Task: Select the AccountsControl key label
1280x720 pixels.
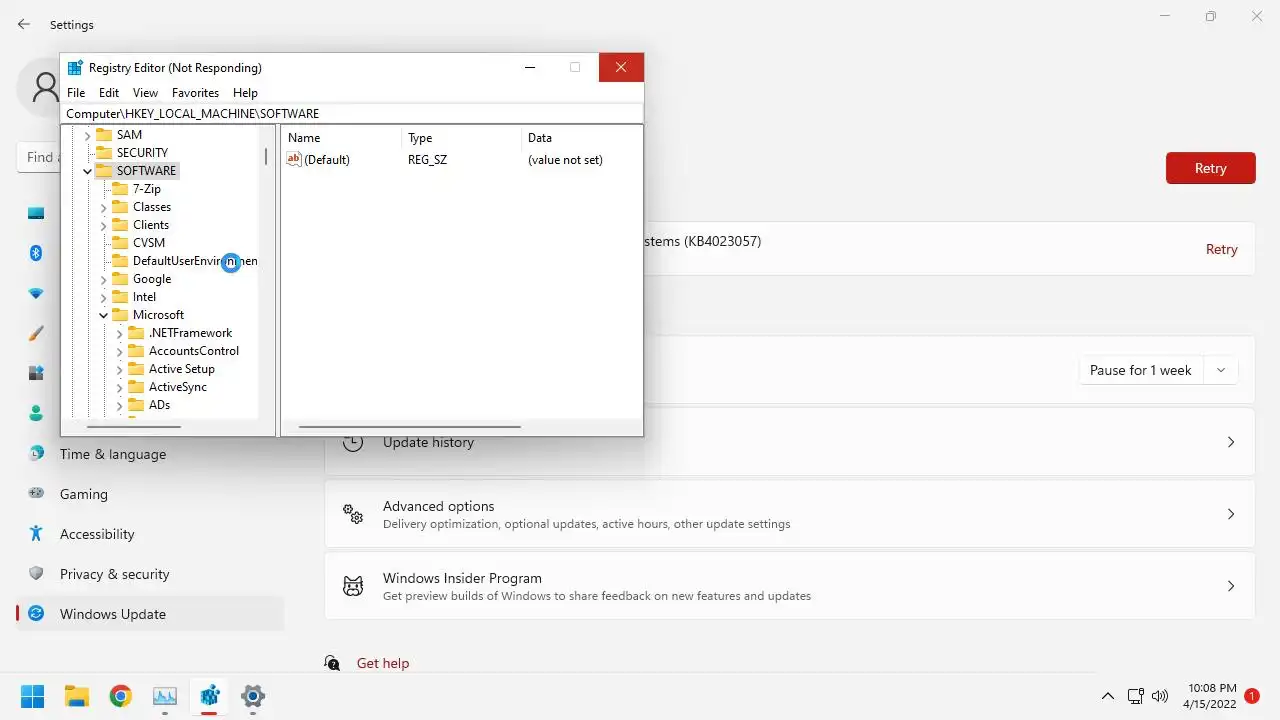Action: pyautogui.click(x=194, y=351)
